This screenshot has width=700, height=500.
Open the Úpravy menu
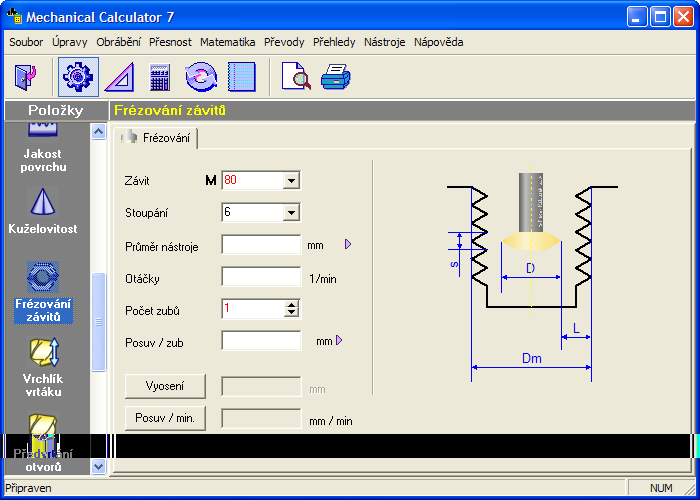click(x=70, y=42)
